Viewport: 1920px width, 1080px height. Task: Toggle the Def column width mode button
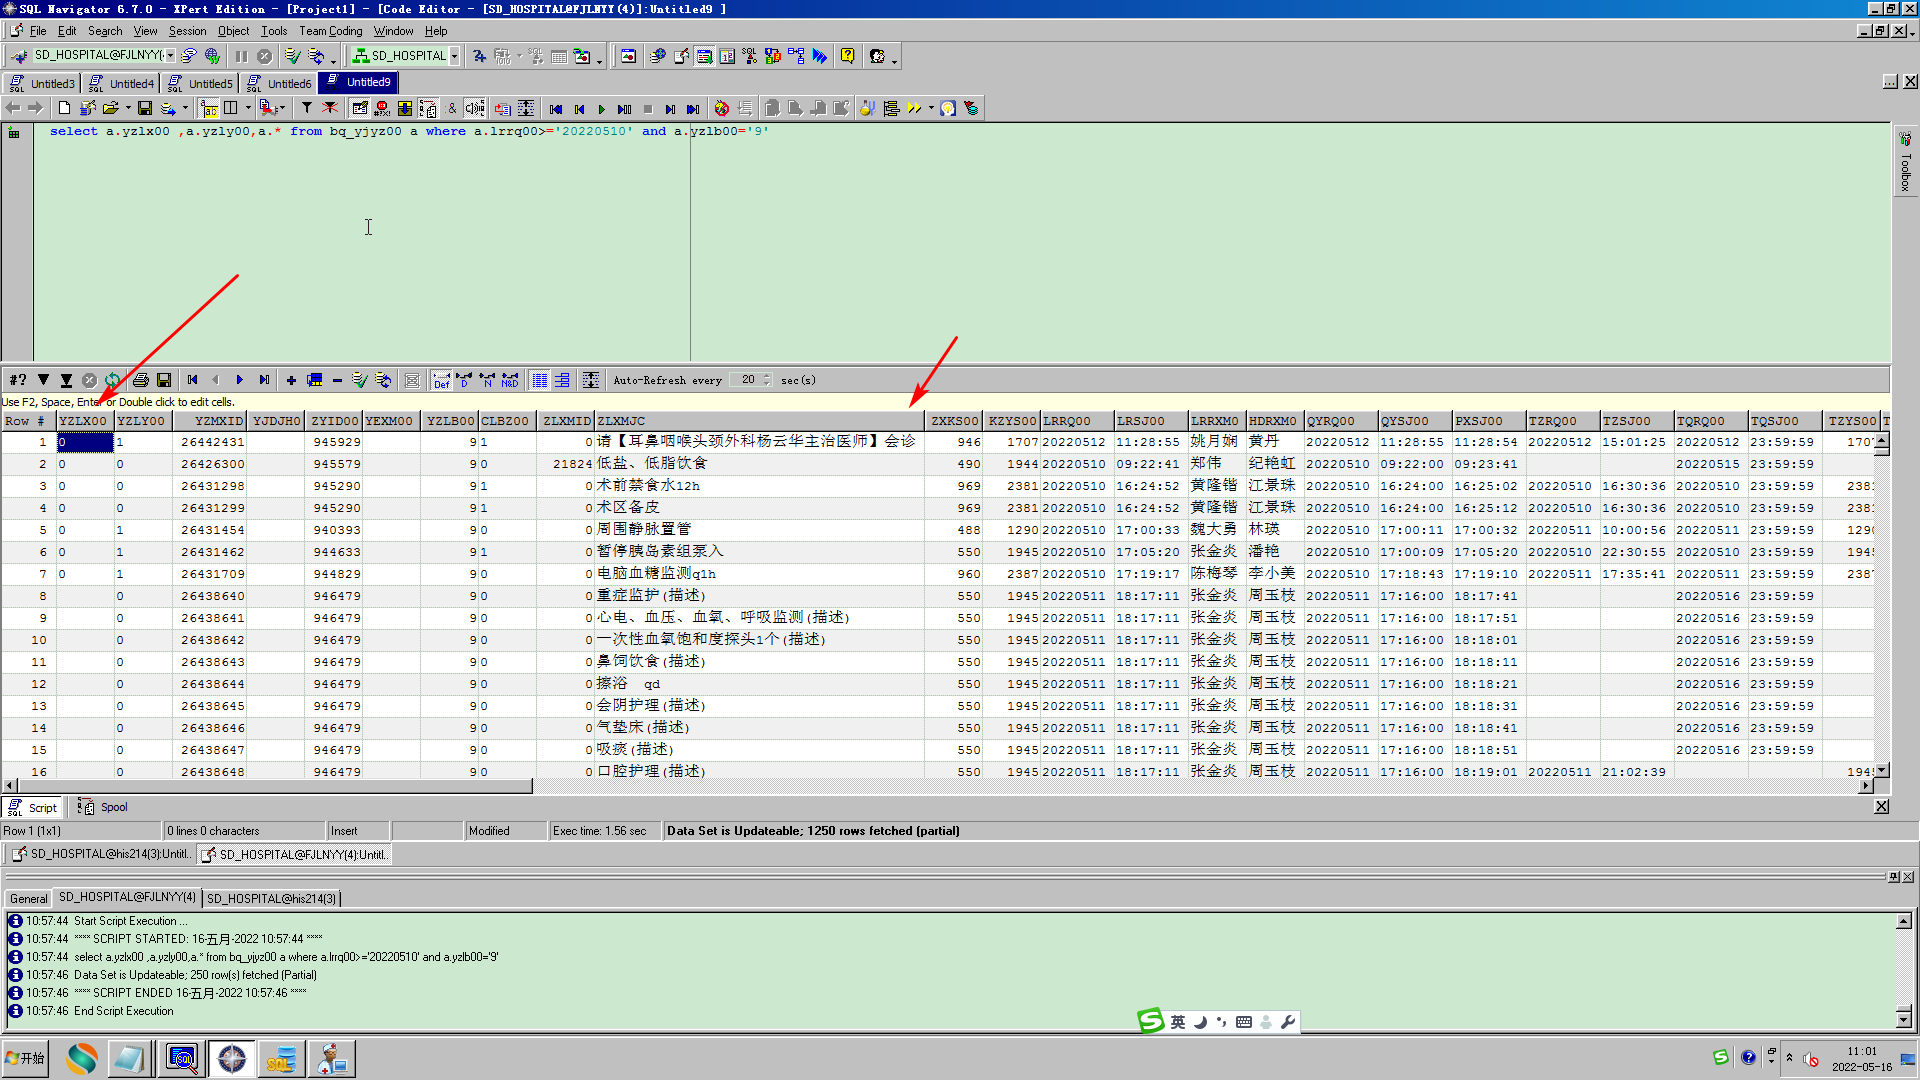(x=441, y=380)
